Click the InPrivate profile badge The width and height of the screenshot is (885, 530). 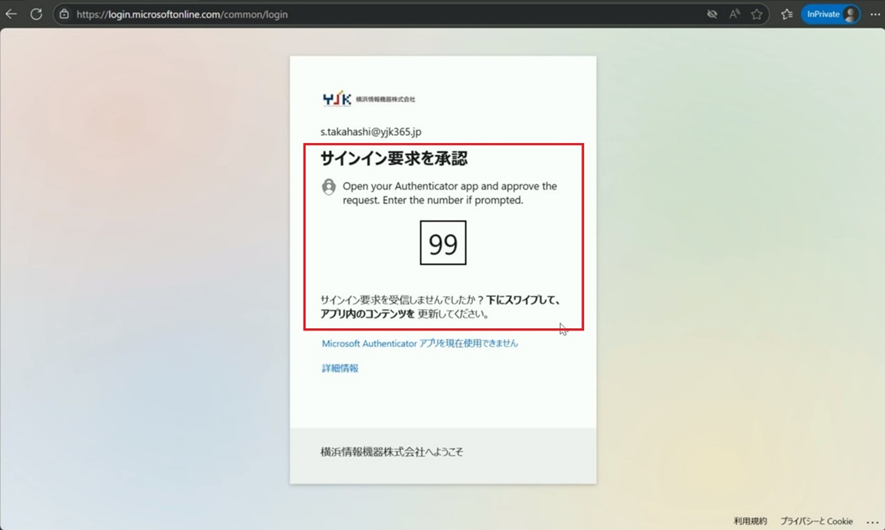coord(831,14)
